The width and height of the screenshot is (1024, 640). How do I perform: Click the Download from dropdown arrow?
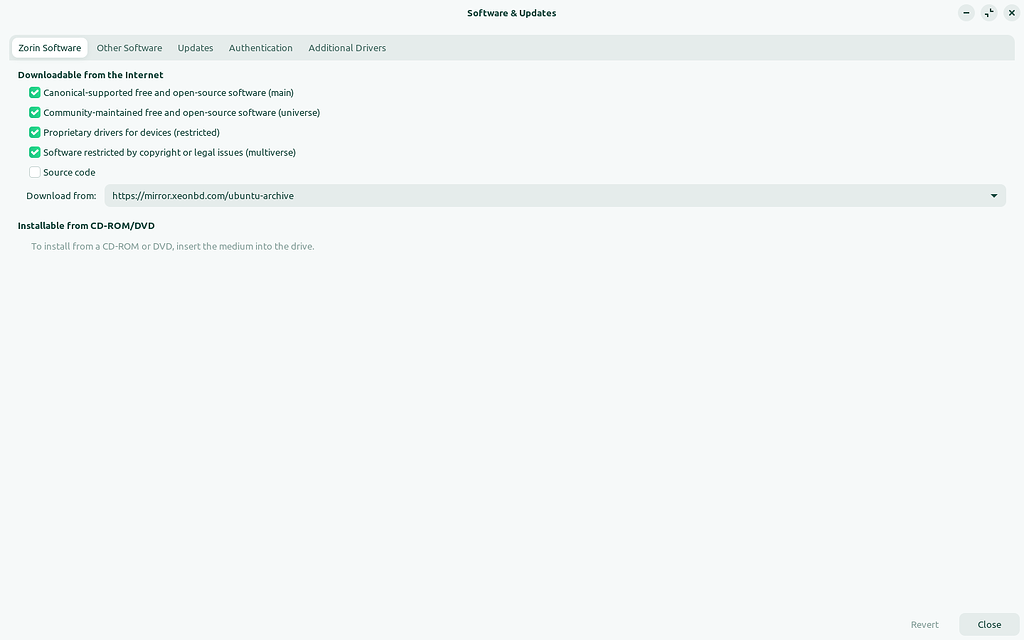click(994, 196)
